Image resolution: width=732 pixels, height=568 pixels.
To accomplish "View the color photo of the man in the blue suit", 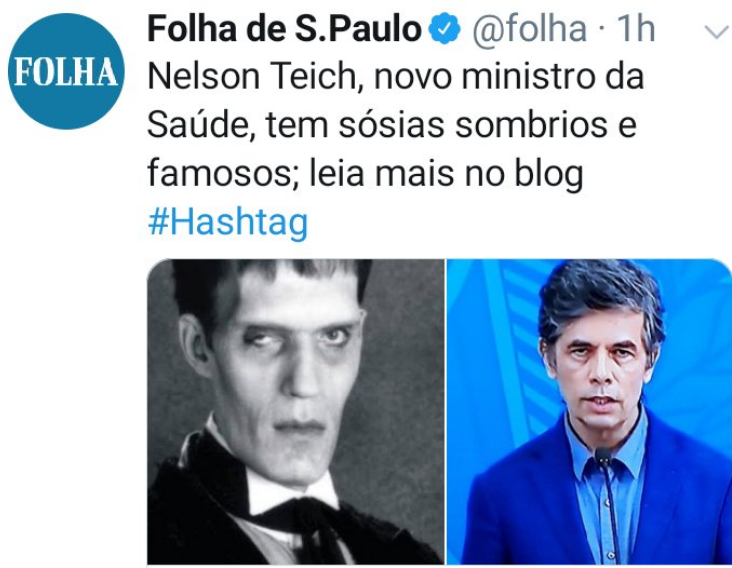I will 589,412.
